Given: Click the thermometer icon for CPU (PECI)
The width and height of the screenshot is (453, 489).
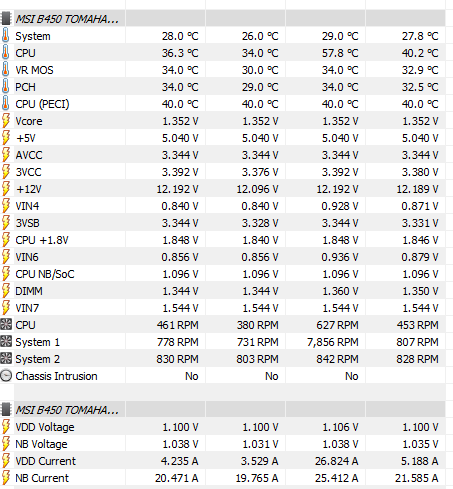Looking at the screenshot, I should [x=6, y=104].
